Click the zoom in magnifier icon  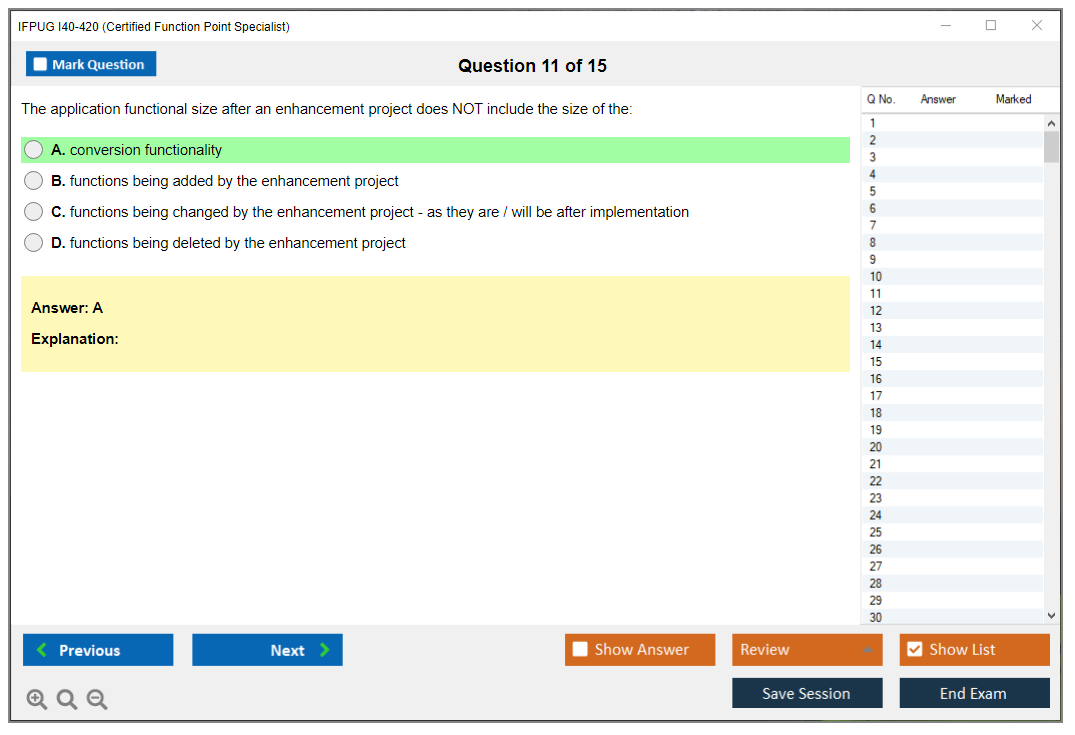tap(37, 700)
